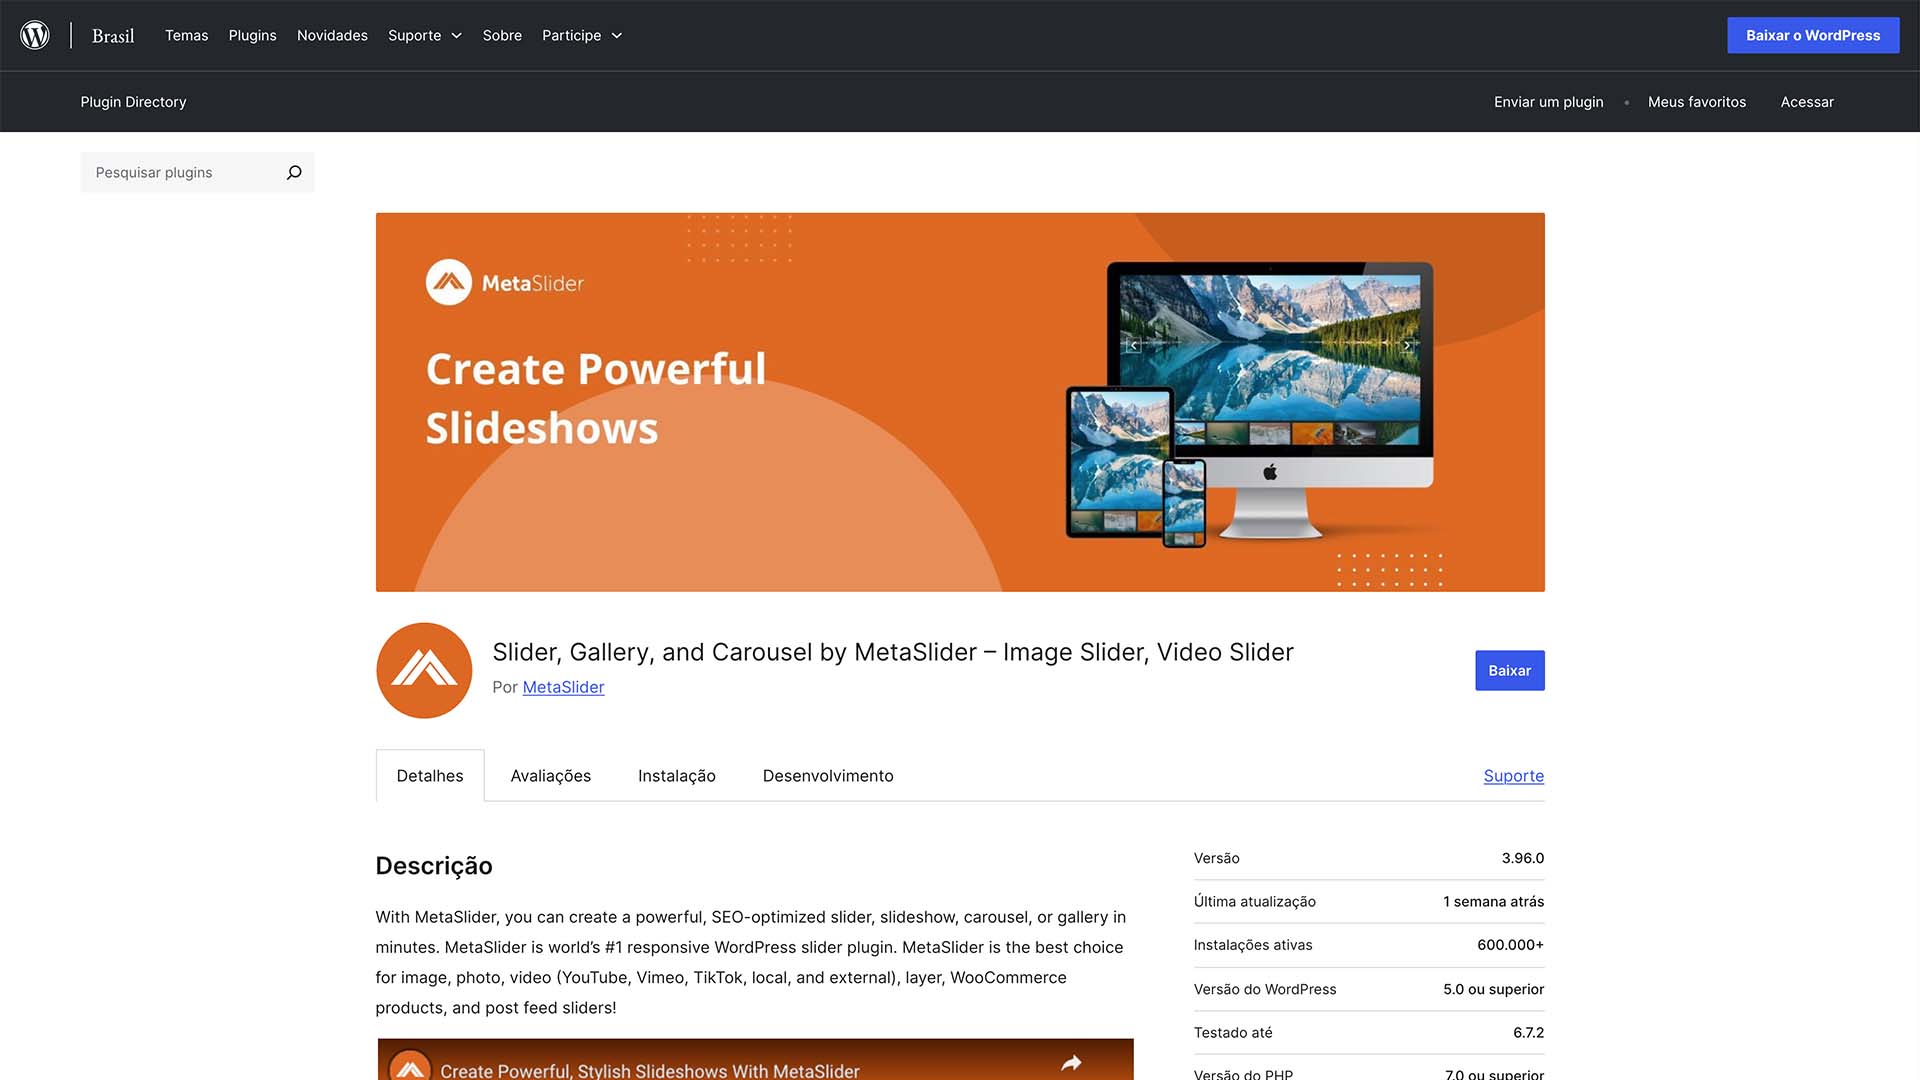This screenshot has width=1920, height=1080.
Task: Click the MetaSlider banner image
Action: point(960,402)
